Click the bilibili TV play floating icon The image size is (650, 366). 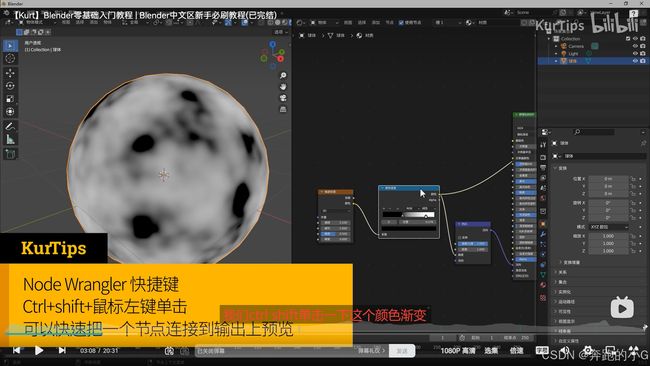pyautogui.click(x=622, y=308)
